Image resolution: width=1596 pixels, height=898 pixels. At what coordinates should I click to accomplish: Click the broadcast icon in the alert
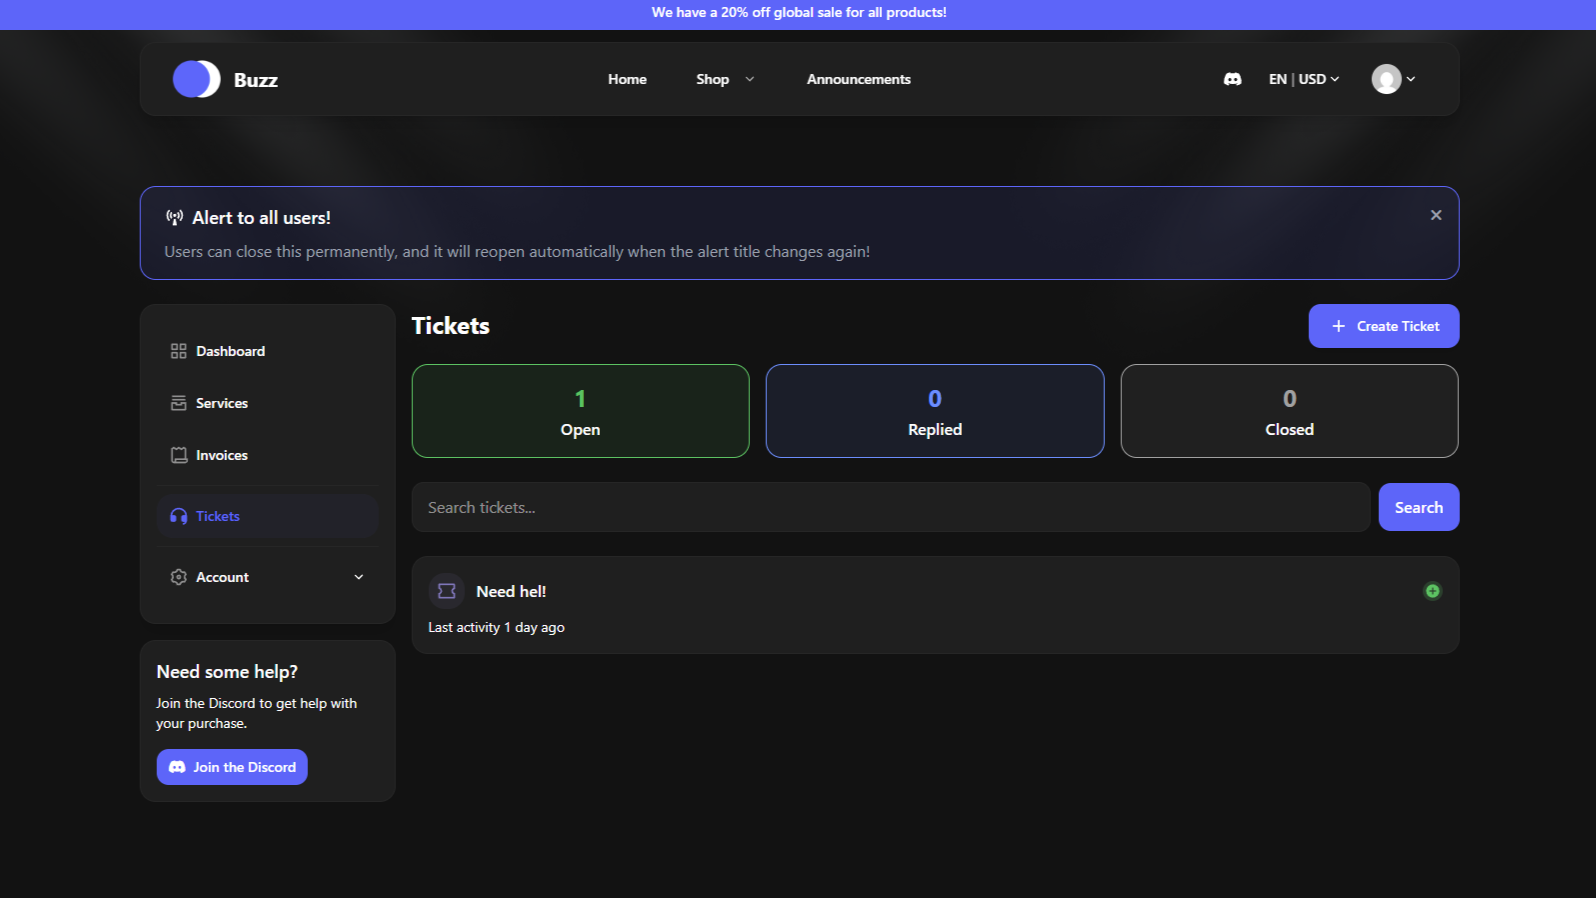click(x=175, y=218)
